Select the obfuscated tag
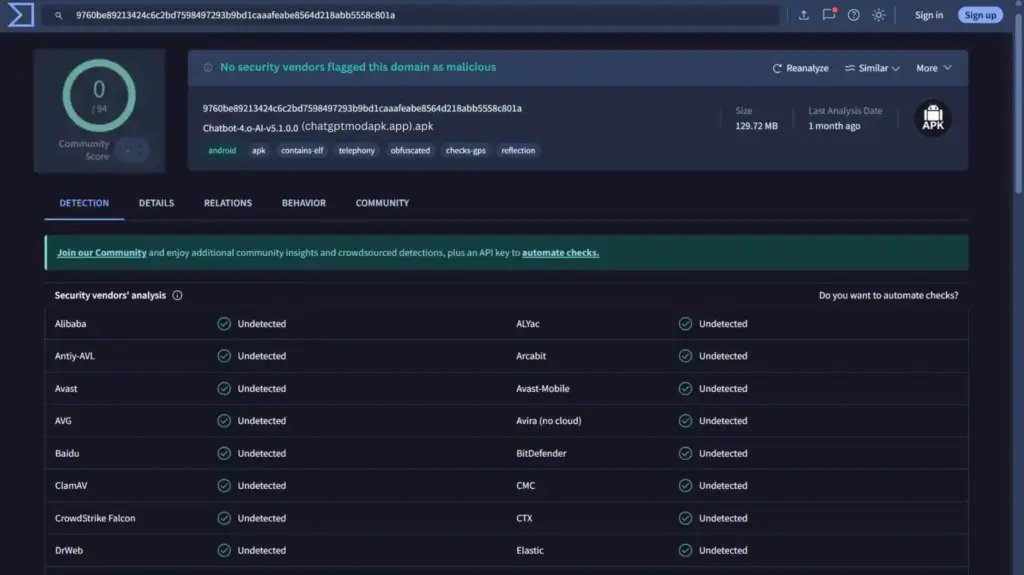The width and height of the screenshot is (1024, 575). 410,150
